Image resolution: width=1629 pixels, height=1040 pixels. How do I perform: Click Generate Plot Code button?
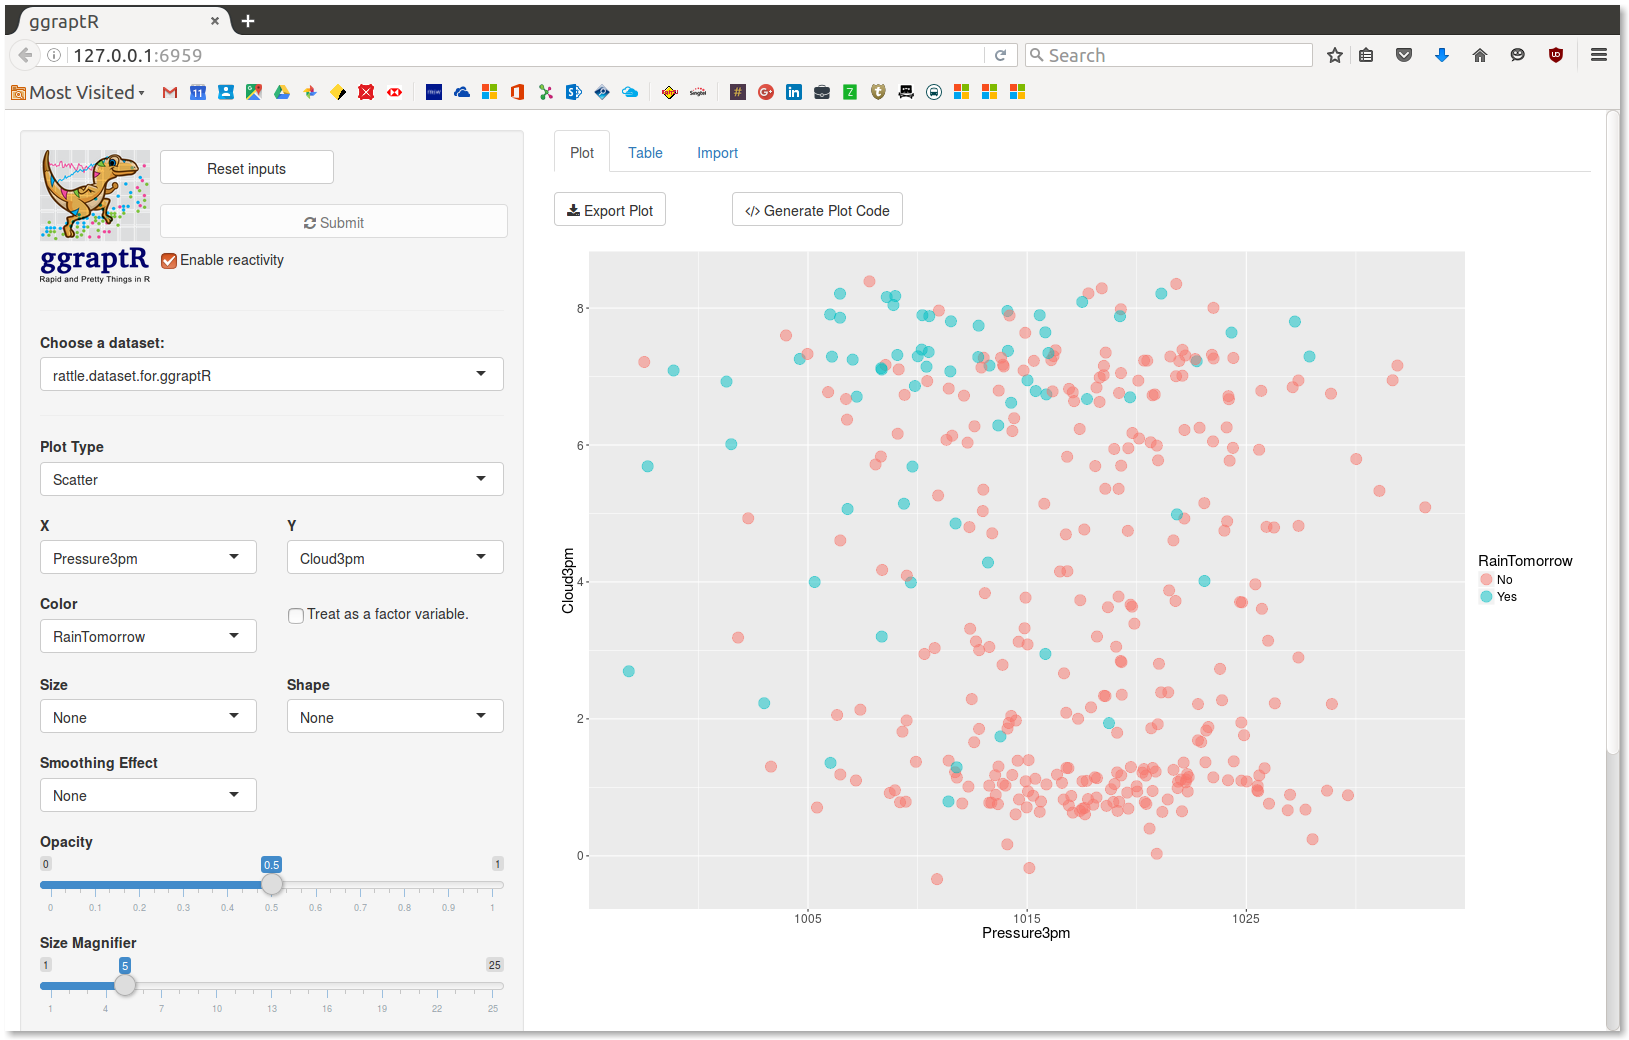pyautogui.click(x=817, y=210)
